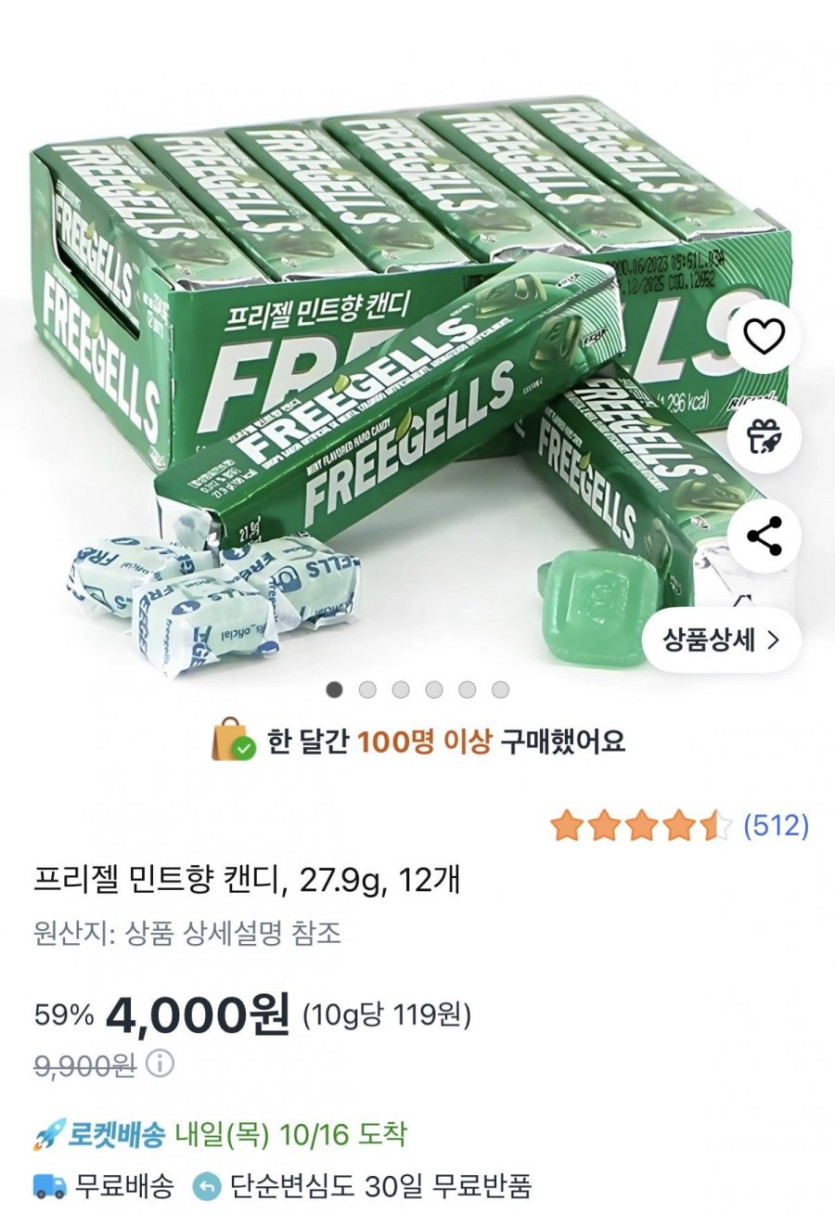Switch to the second image carousel dot
Screen dimensions: 835x1214
click(x=368, y=689)
